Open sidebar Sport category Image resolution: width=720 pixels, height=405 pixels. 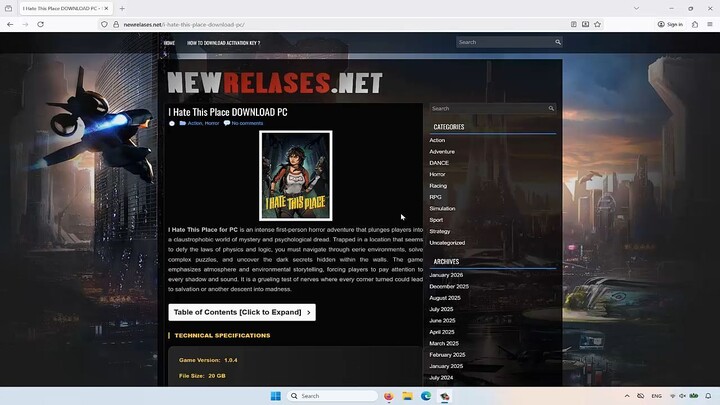436,220
